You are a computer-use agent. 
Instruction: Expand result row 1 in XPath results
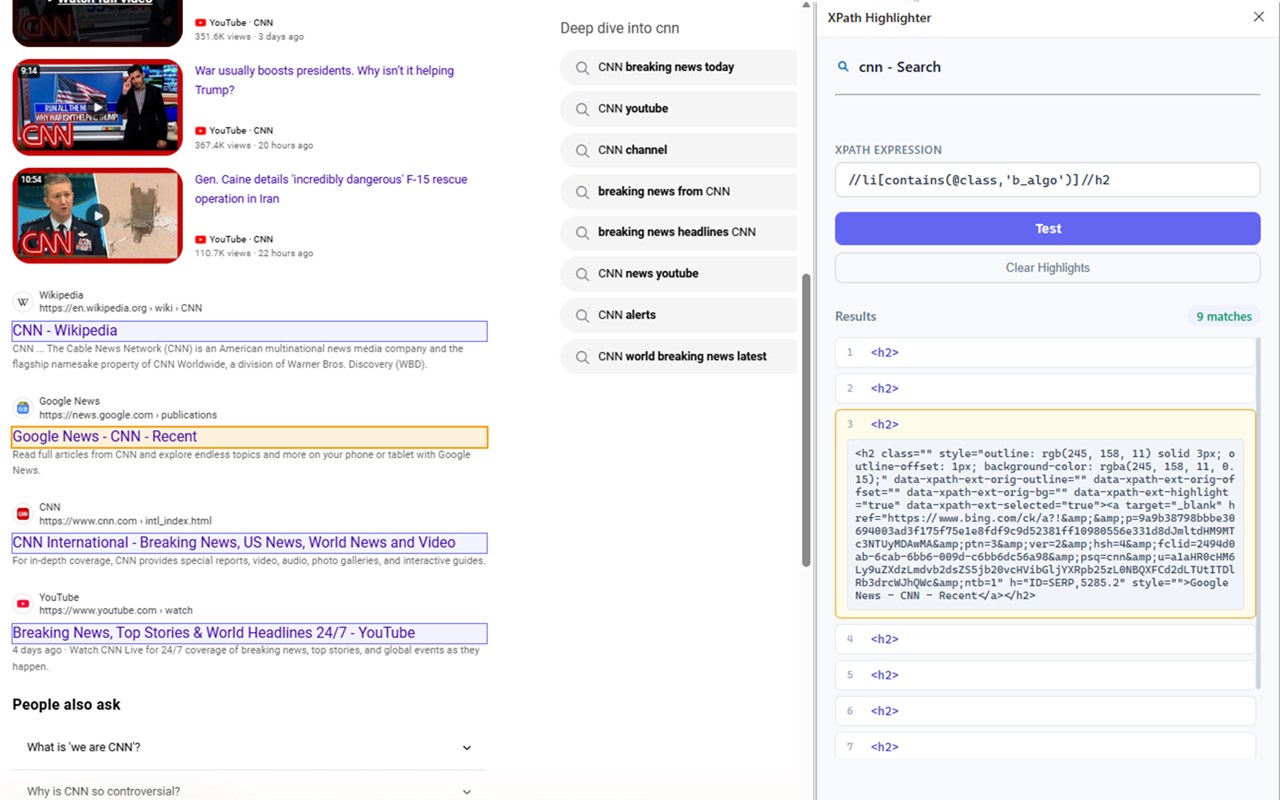click(1046, 352)
